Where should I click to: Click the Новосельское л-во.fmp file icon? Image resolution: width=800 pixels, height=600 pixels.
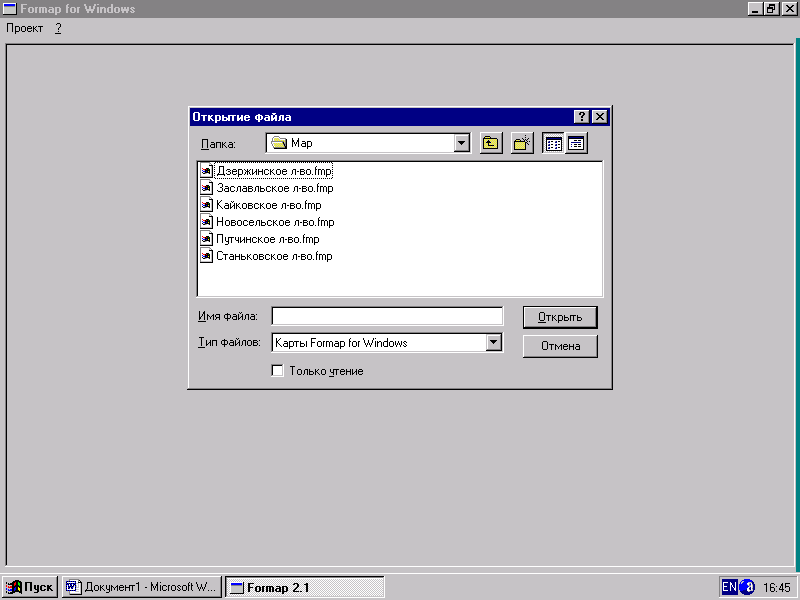point(206,222)
